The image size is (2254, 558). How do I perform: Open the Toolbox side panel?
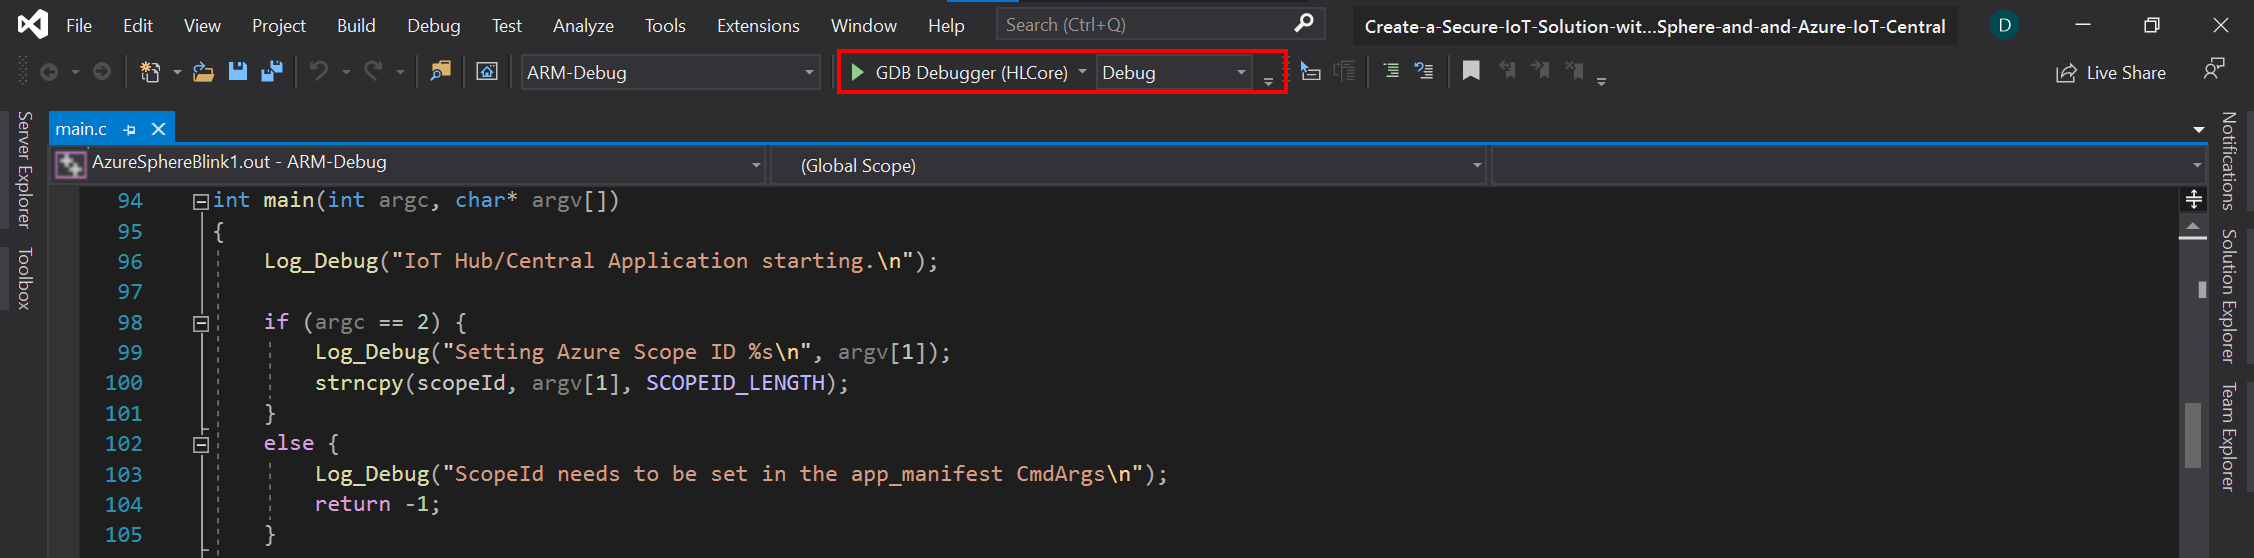25,278
